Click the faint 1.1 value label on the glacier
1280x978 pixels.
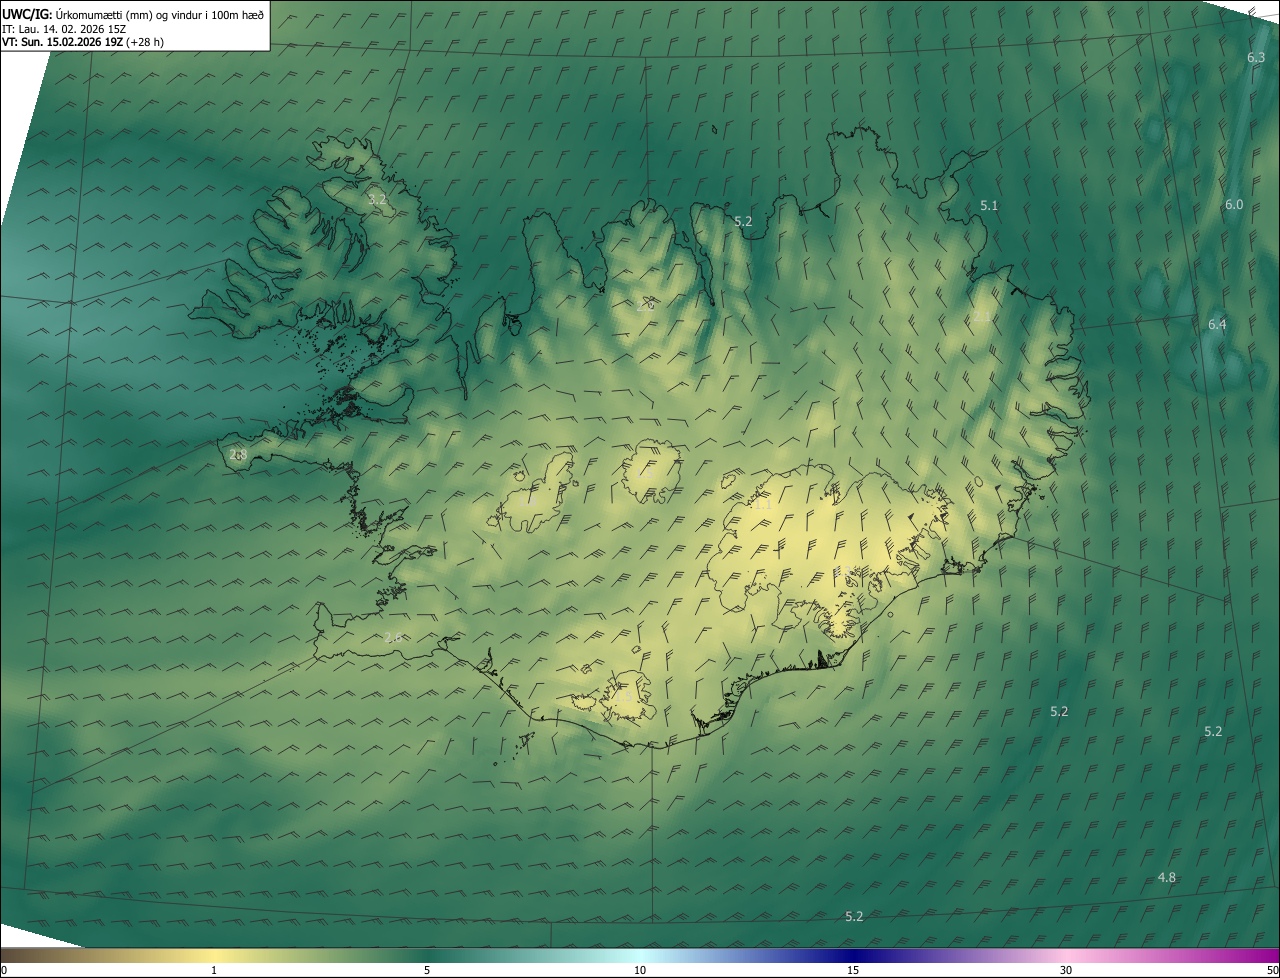(762, 505)
